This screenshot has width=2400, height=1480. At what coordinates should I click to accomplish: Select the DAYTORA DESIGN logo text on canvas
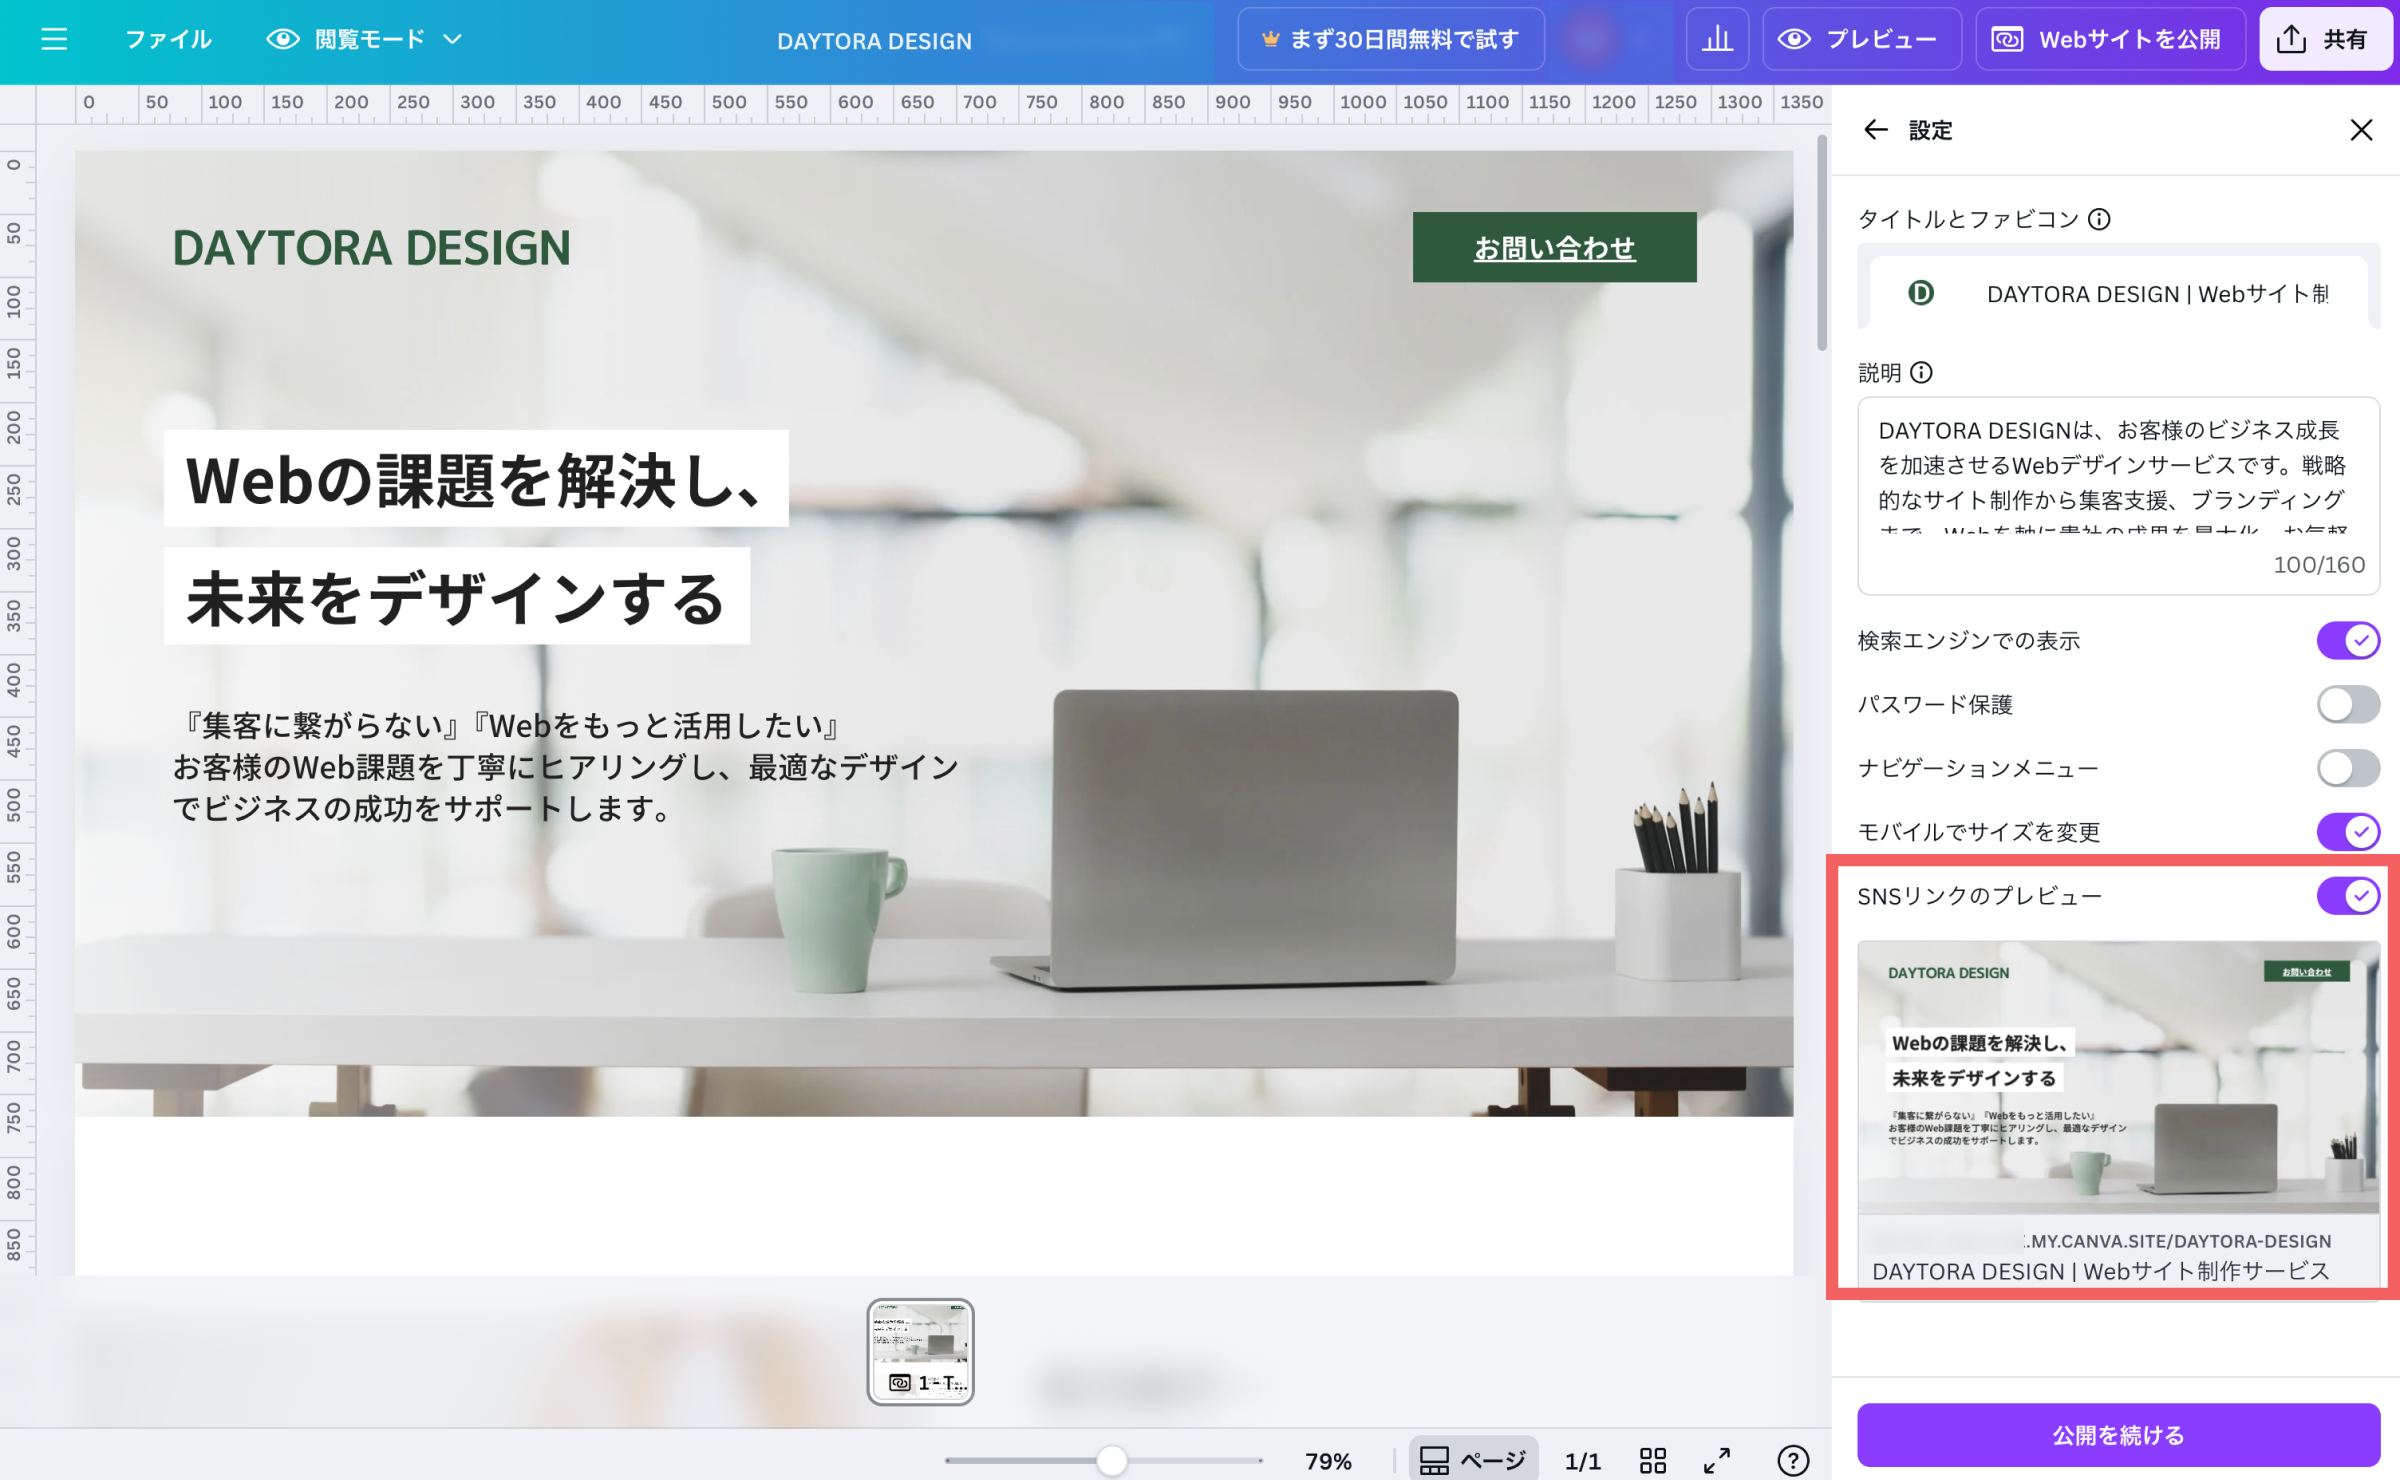371,248
